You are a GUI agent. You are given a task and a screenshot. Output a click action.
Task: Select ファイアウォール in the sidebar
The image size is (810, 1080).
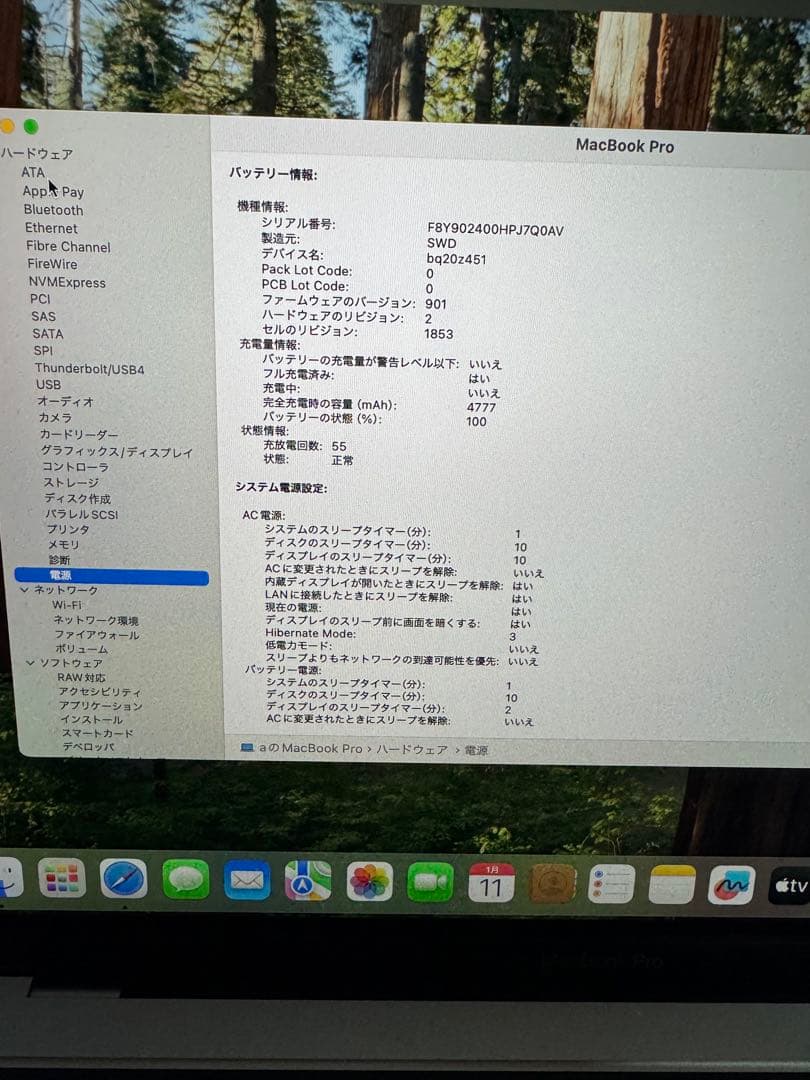94,633
